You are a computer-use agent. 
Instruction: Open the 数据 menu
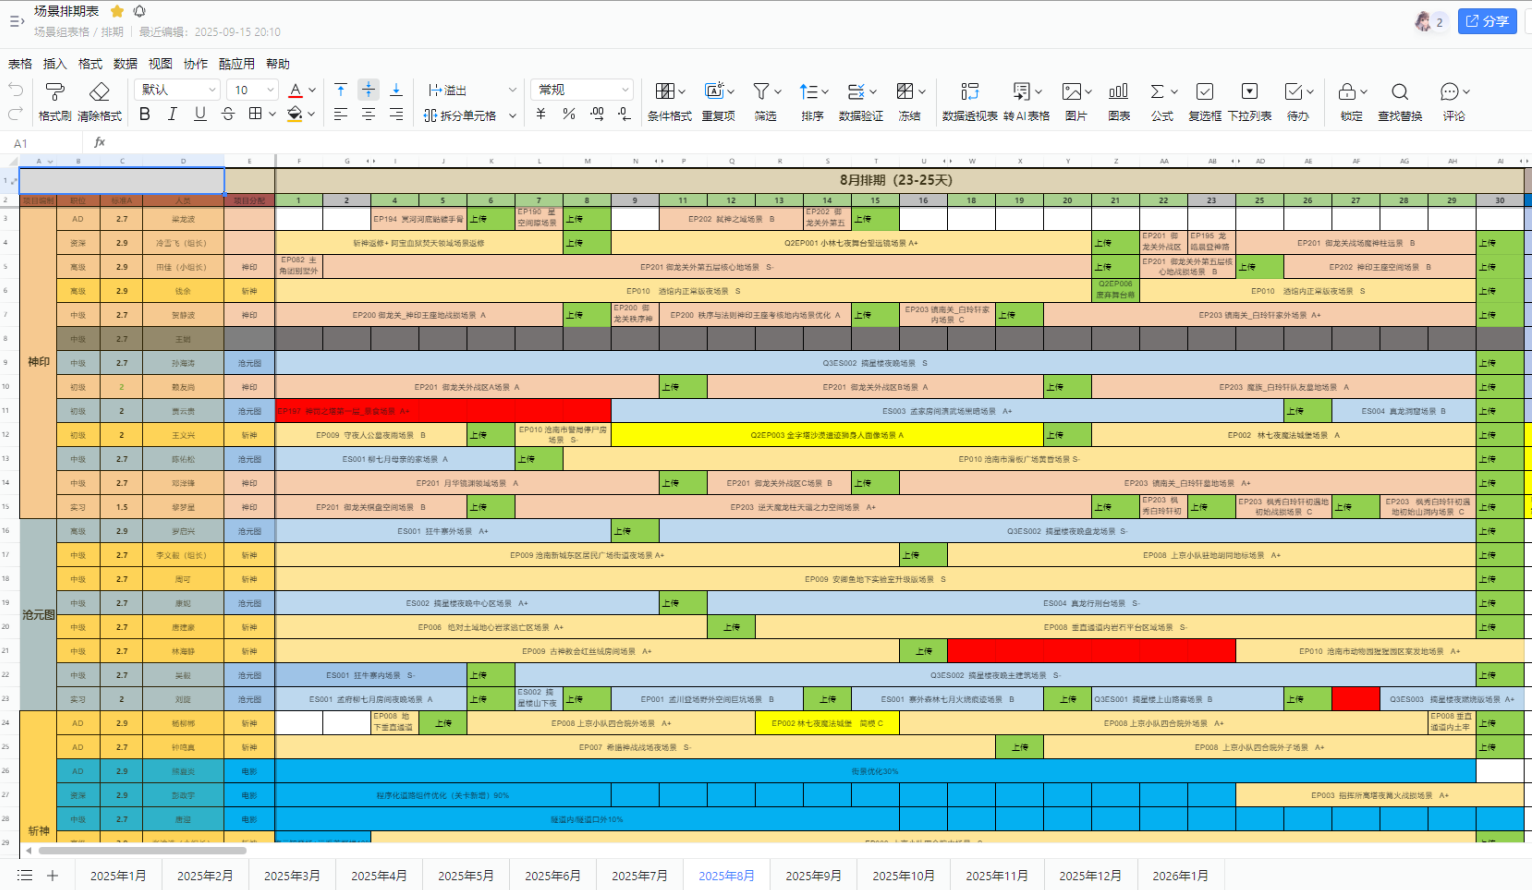click(125, 64)
